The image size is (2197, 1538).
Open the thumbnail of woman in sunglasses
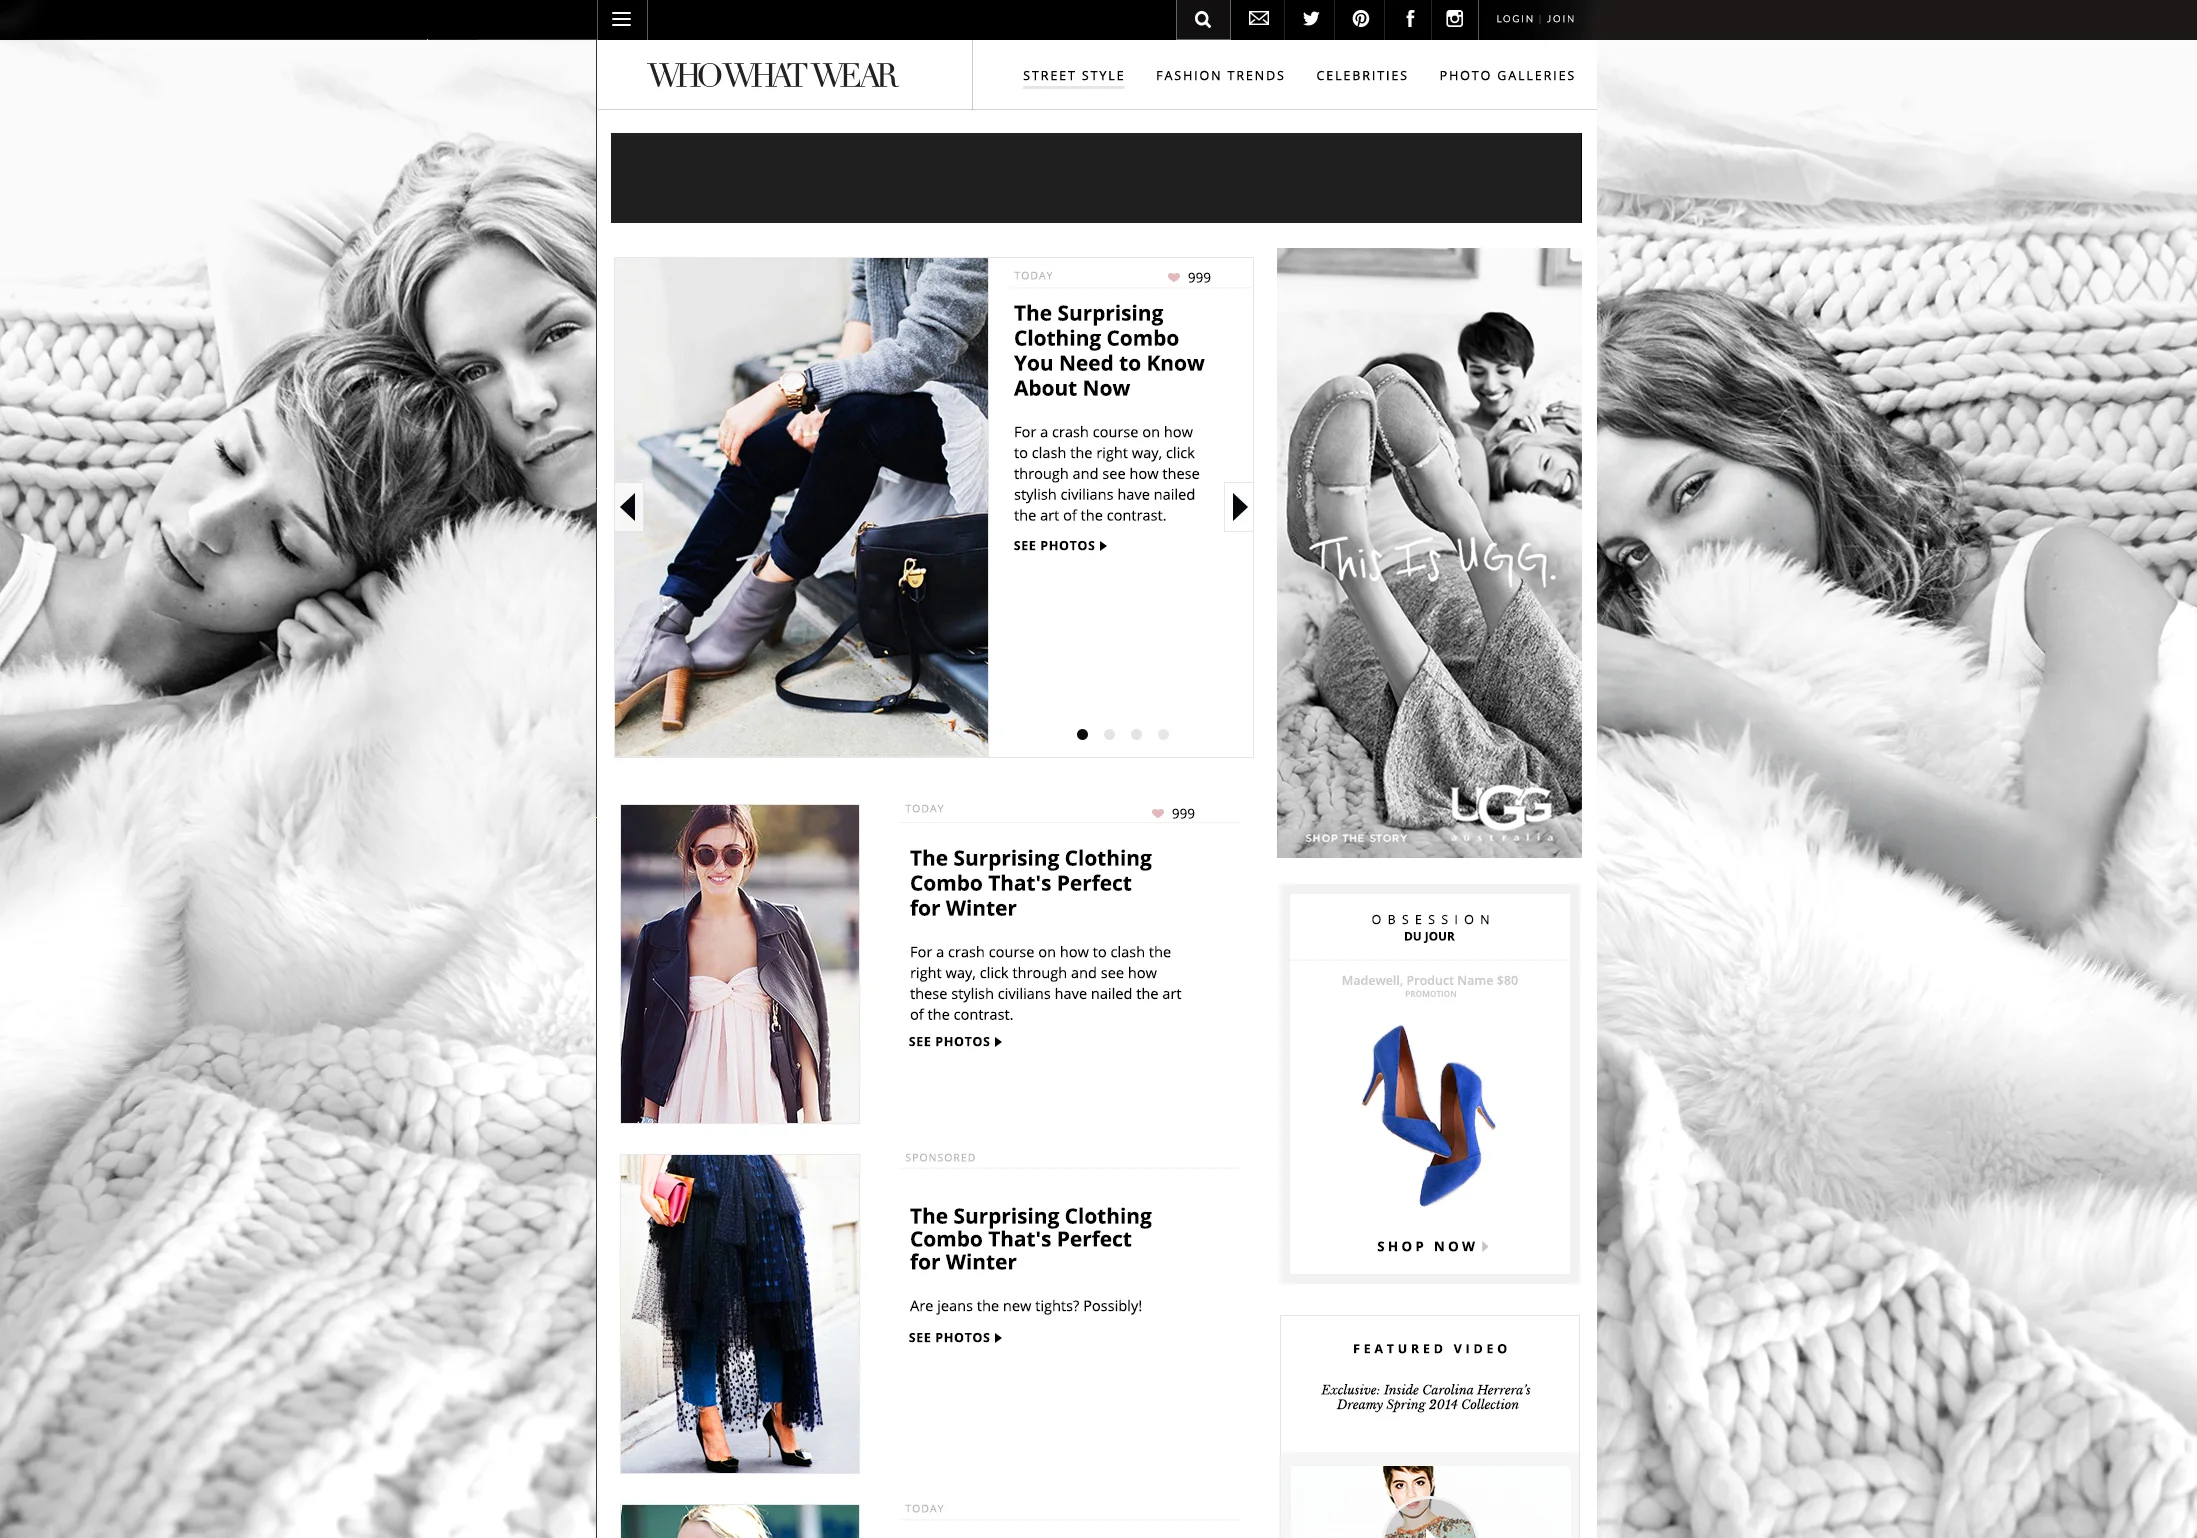point(740,964)
